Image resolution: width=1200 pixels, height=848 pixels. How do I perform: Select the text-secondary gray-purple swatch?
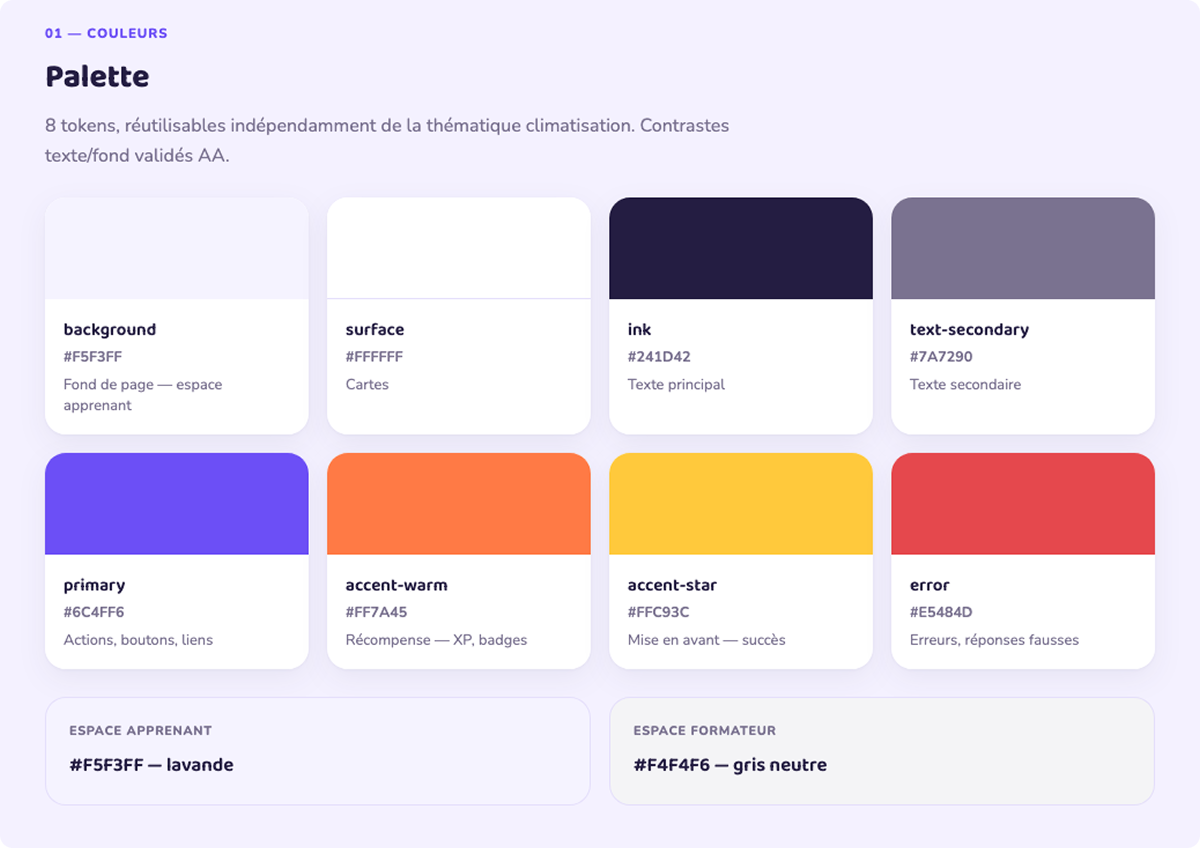click(1023, 248)
